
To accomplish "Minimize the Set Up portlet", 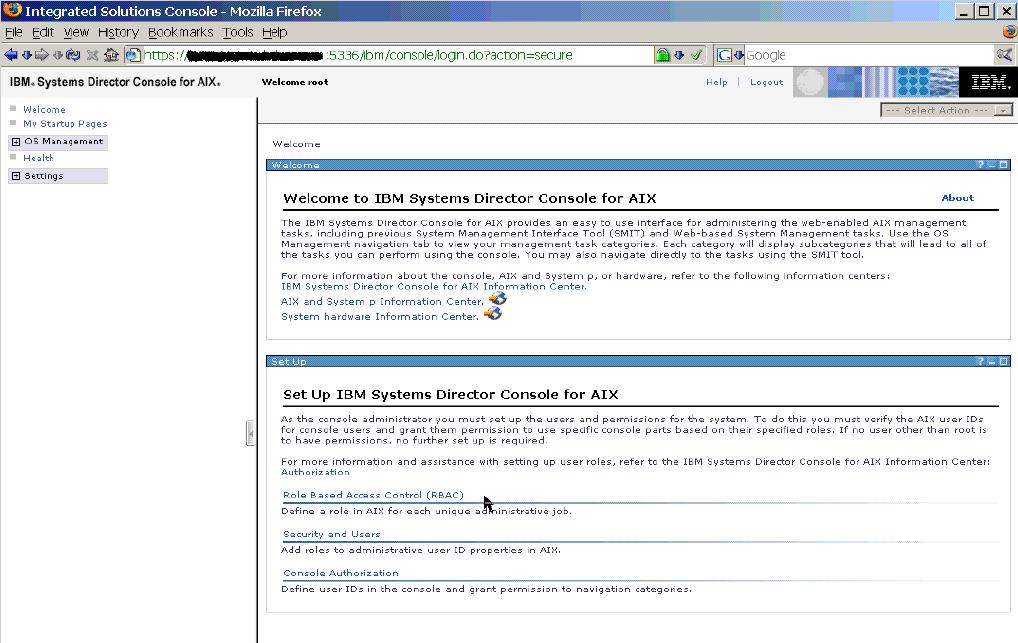I will (x=991, y=361).
